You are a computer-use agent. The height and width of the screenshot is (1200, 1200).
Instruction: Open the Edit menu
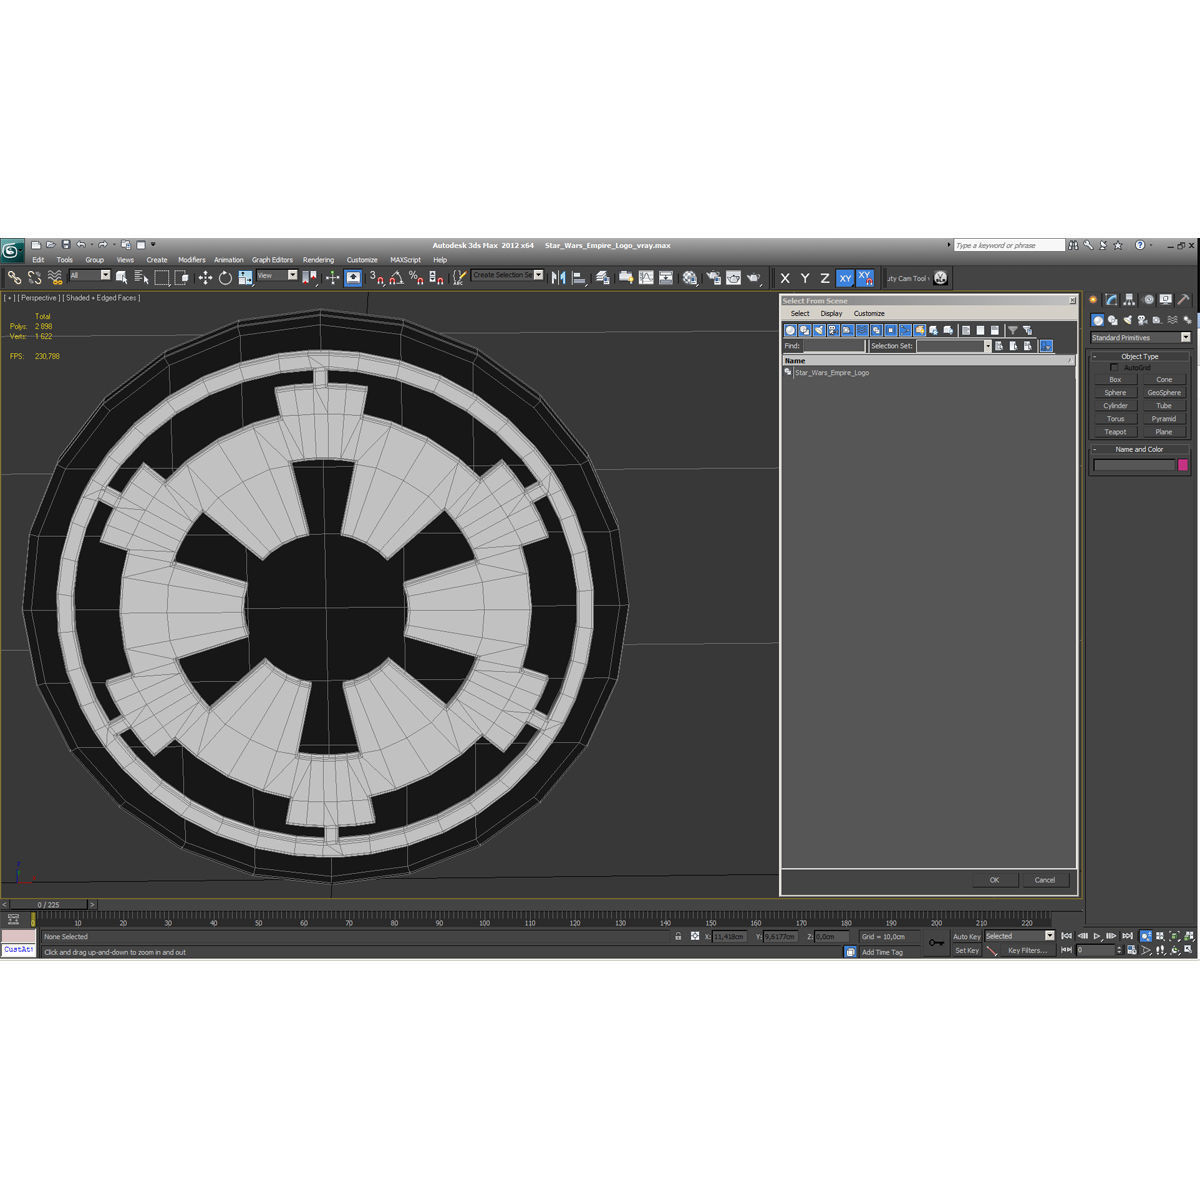38,260
